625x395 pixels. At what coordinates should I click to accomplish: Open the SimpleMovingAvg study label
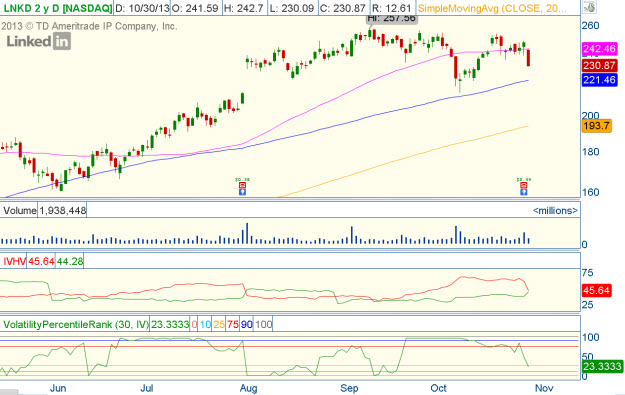pyautogui.click(x=493, y=8)
